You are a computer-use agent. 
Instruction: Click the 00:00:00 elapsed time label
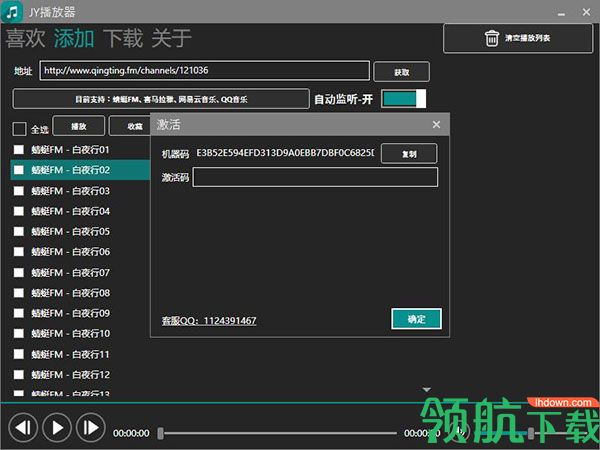click(x=131, y=433)
